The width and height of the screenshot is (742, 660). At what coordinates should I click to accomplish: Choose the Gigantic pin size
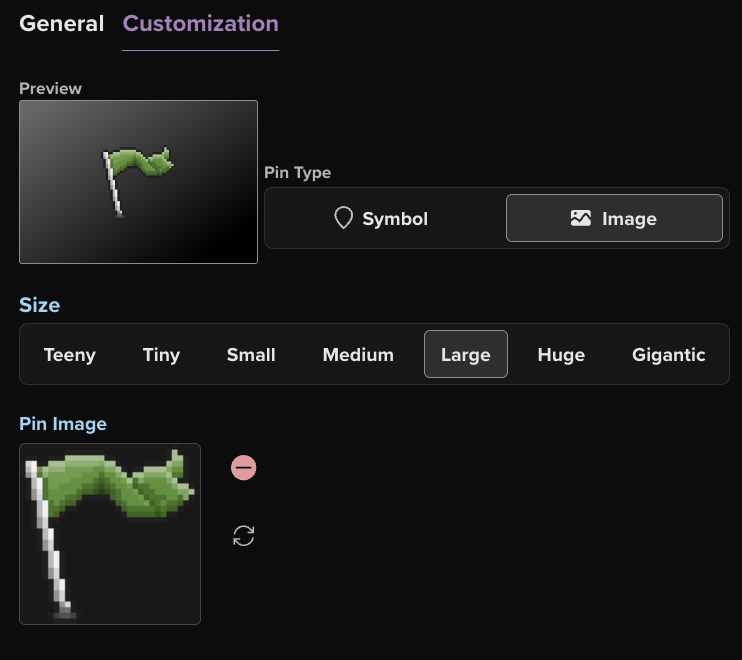(x=669, y=355)
